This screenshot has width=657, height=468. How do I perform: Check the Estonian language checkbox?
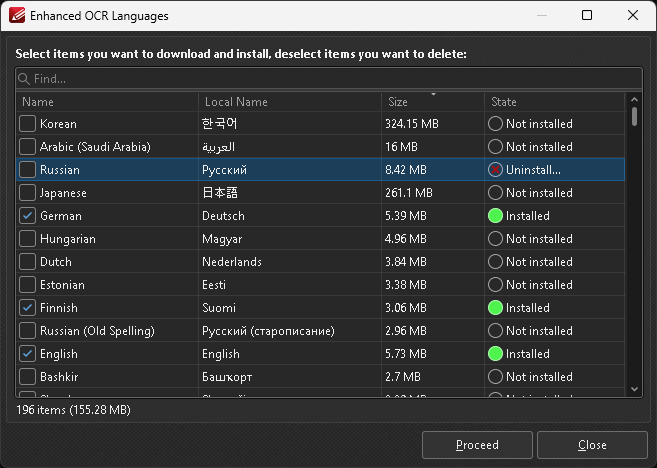[x=27, y=285]
